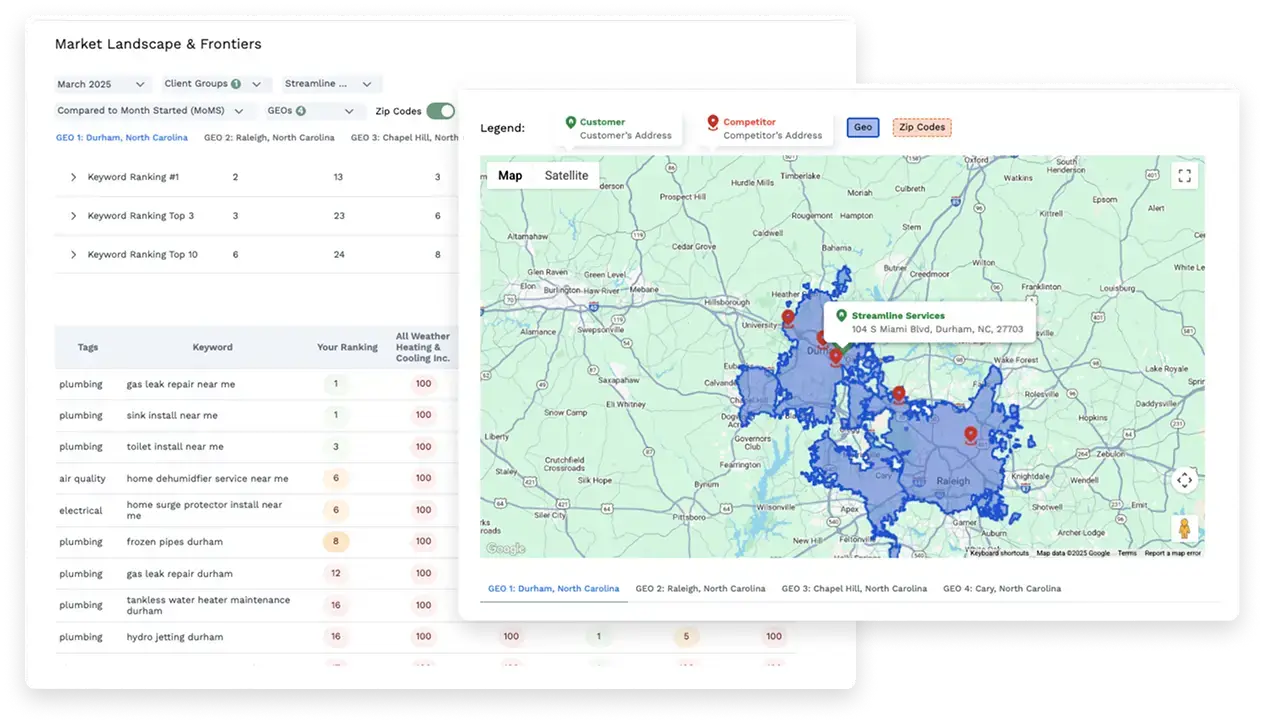Click keyword 'gas leak repair near me'
This screenshot has height=724, width=1265.
pyautogui.click(x=181, y=384)
